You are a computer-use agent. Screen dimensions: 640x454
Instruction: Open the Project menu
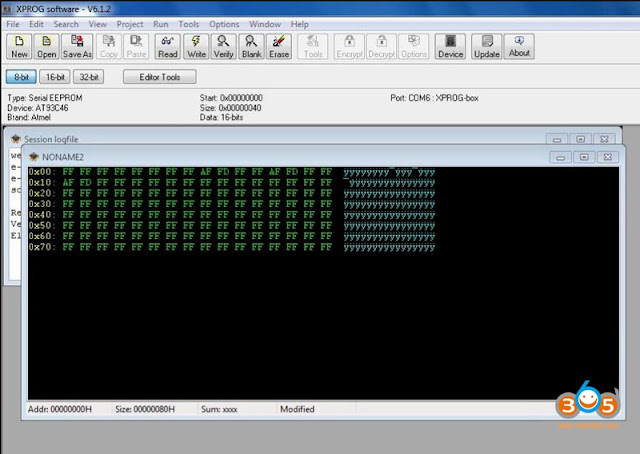point(130,24)
